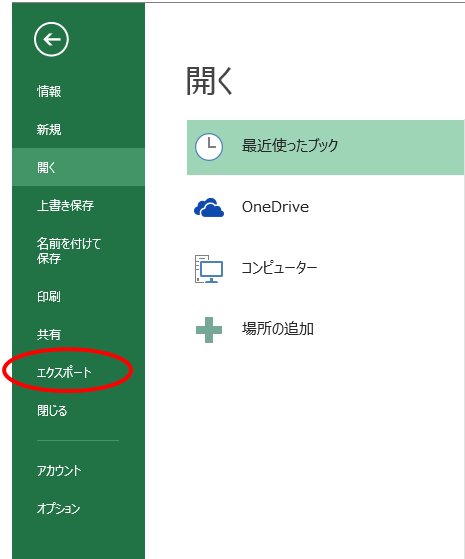Select 最近使ったブック location

point(325,147)
